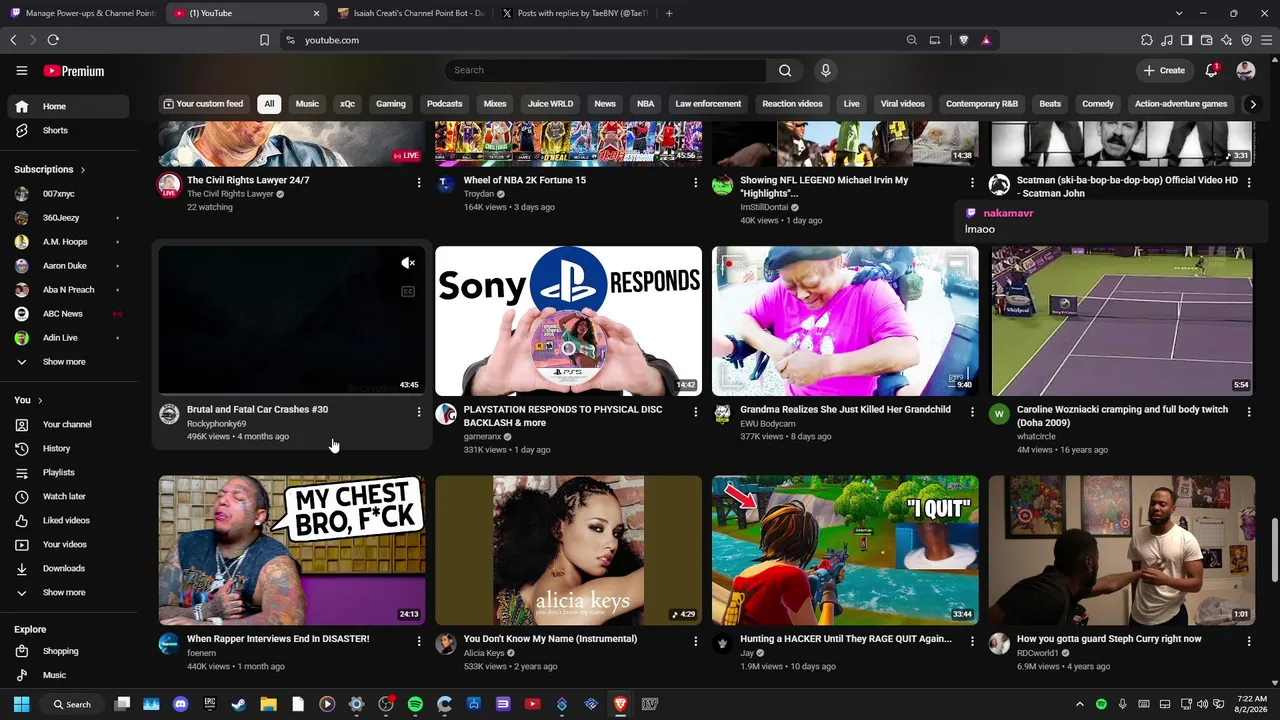This screenshot has height=720, width=1280.
Task: Show more subscriptions under Adin Live
Action: [x=66, y=361]
